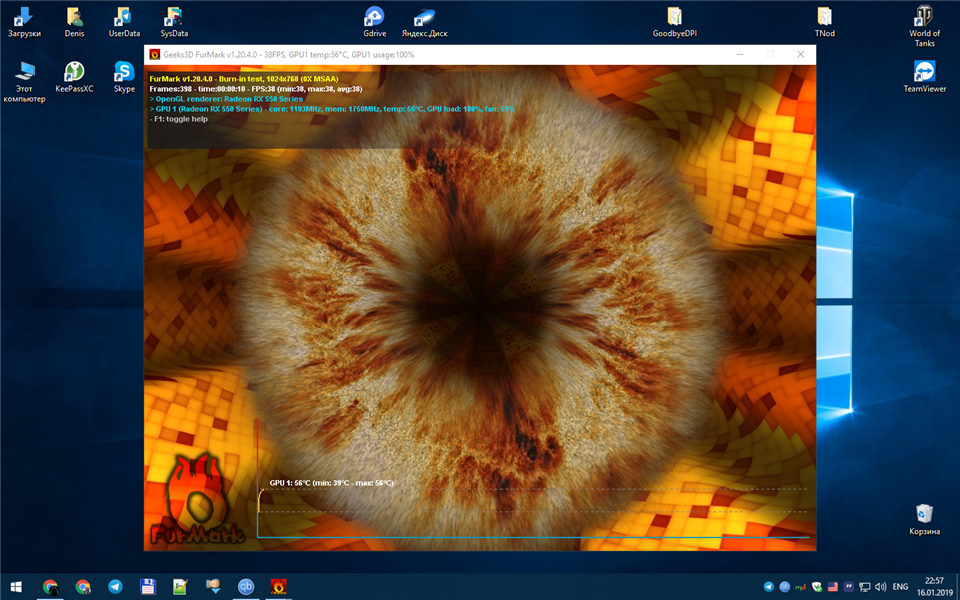
Task: Select the Этот компьютер desktop icon
Action: (x=24, y=82)
